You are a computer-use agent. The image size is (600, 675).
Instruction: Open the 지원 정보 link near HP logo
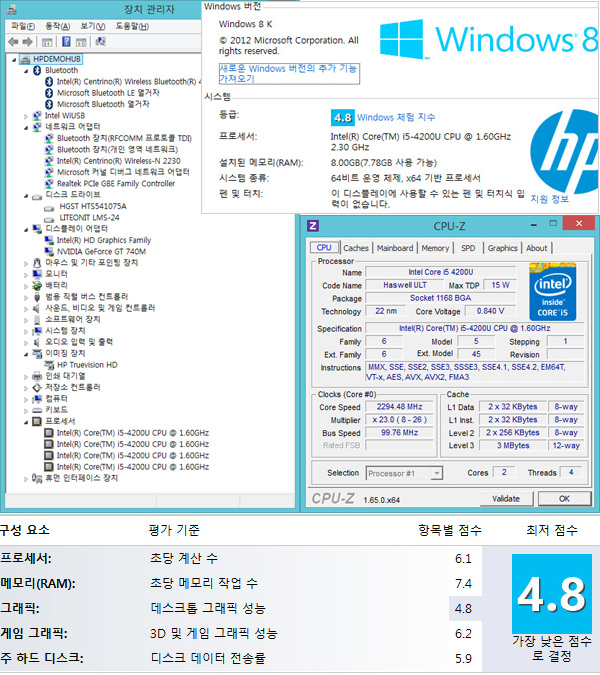(550, 199)
